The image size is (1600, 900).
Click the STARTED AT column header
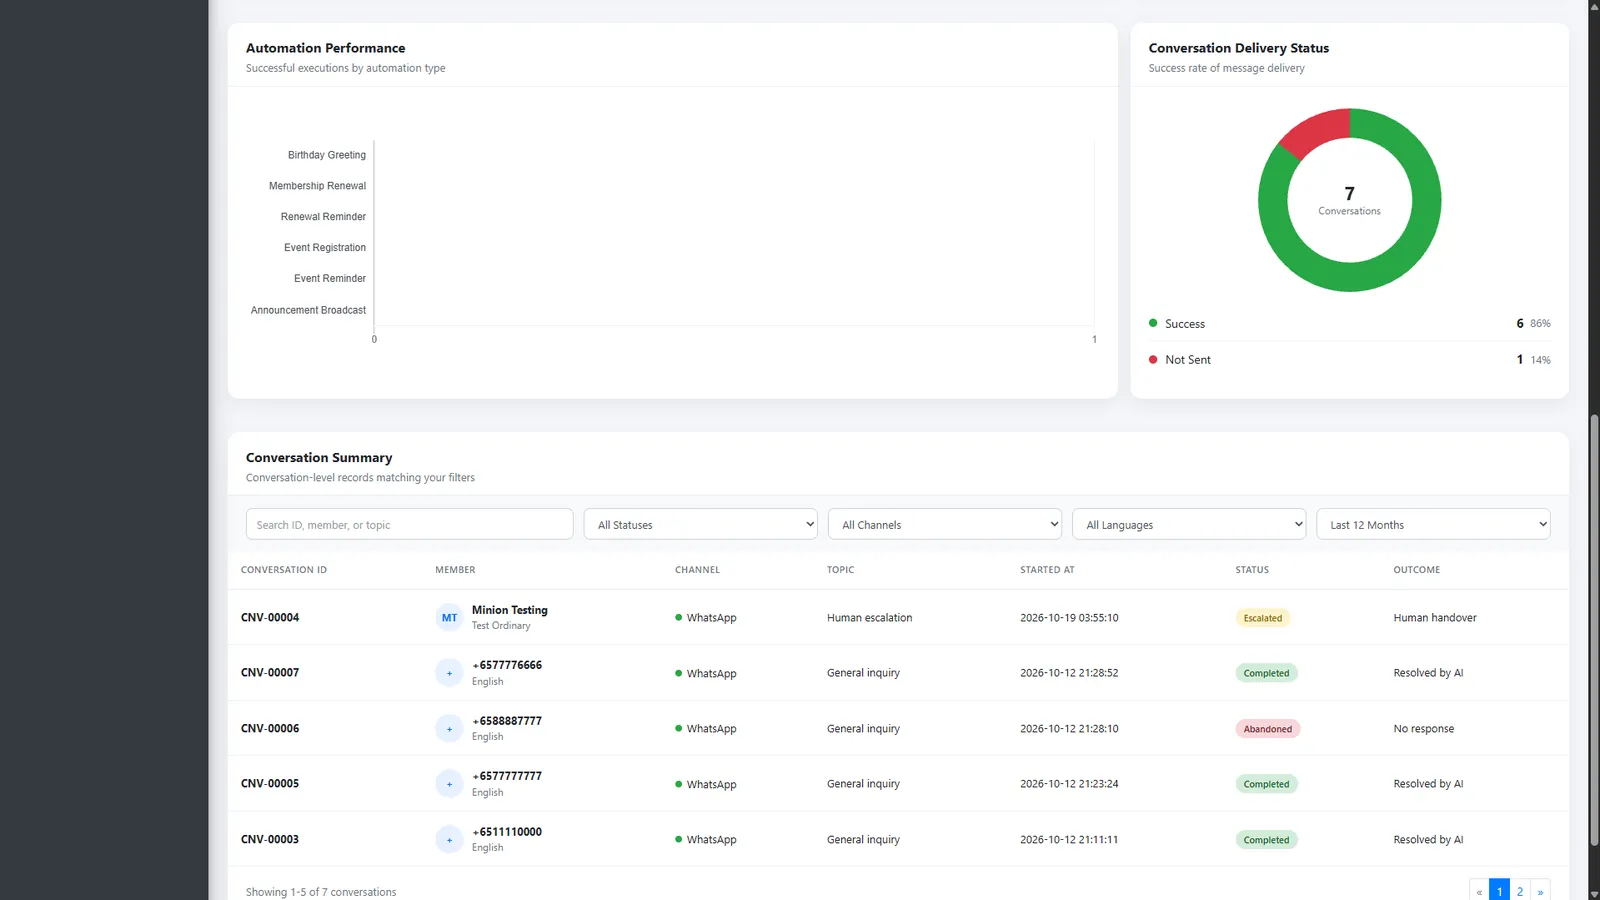[1047, 570]
